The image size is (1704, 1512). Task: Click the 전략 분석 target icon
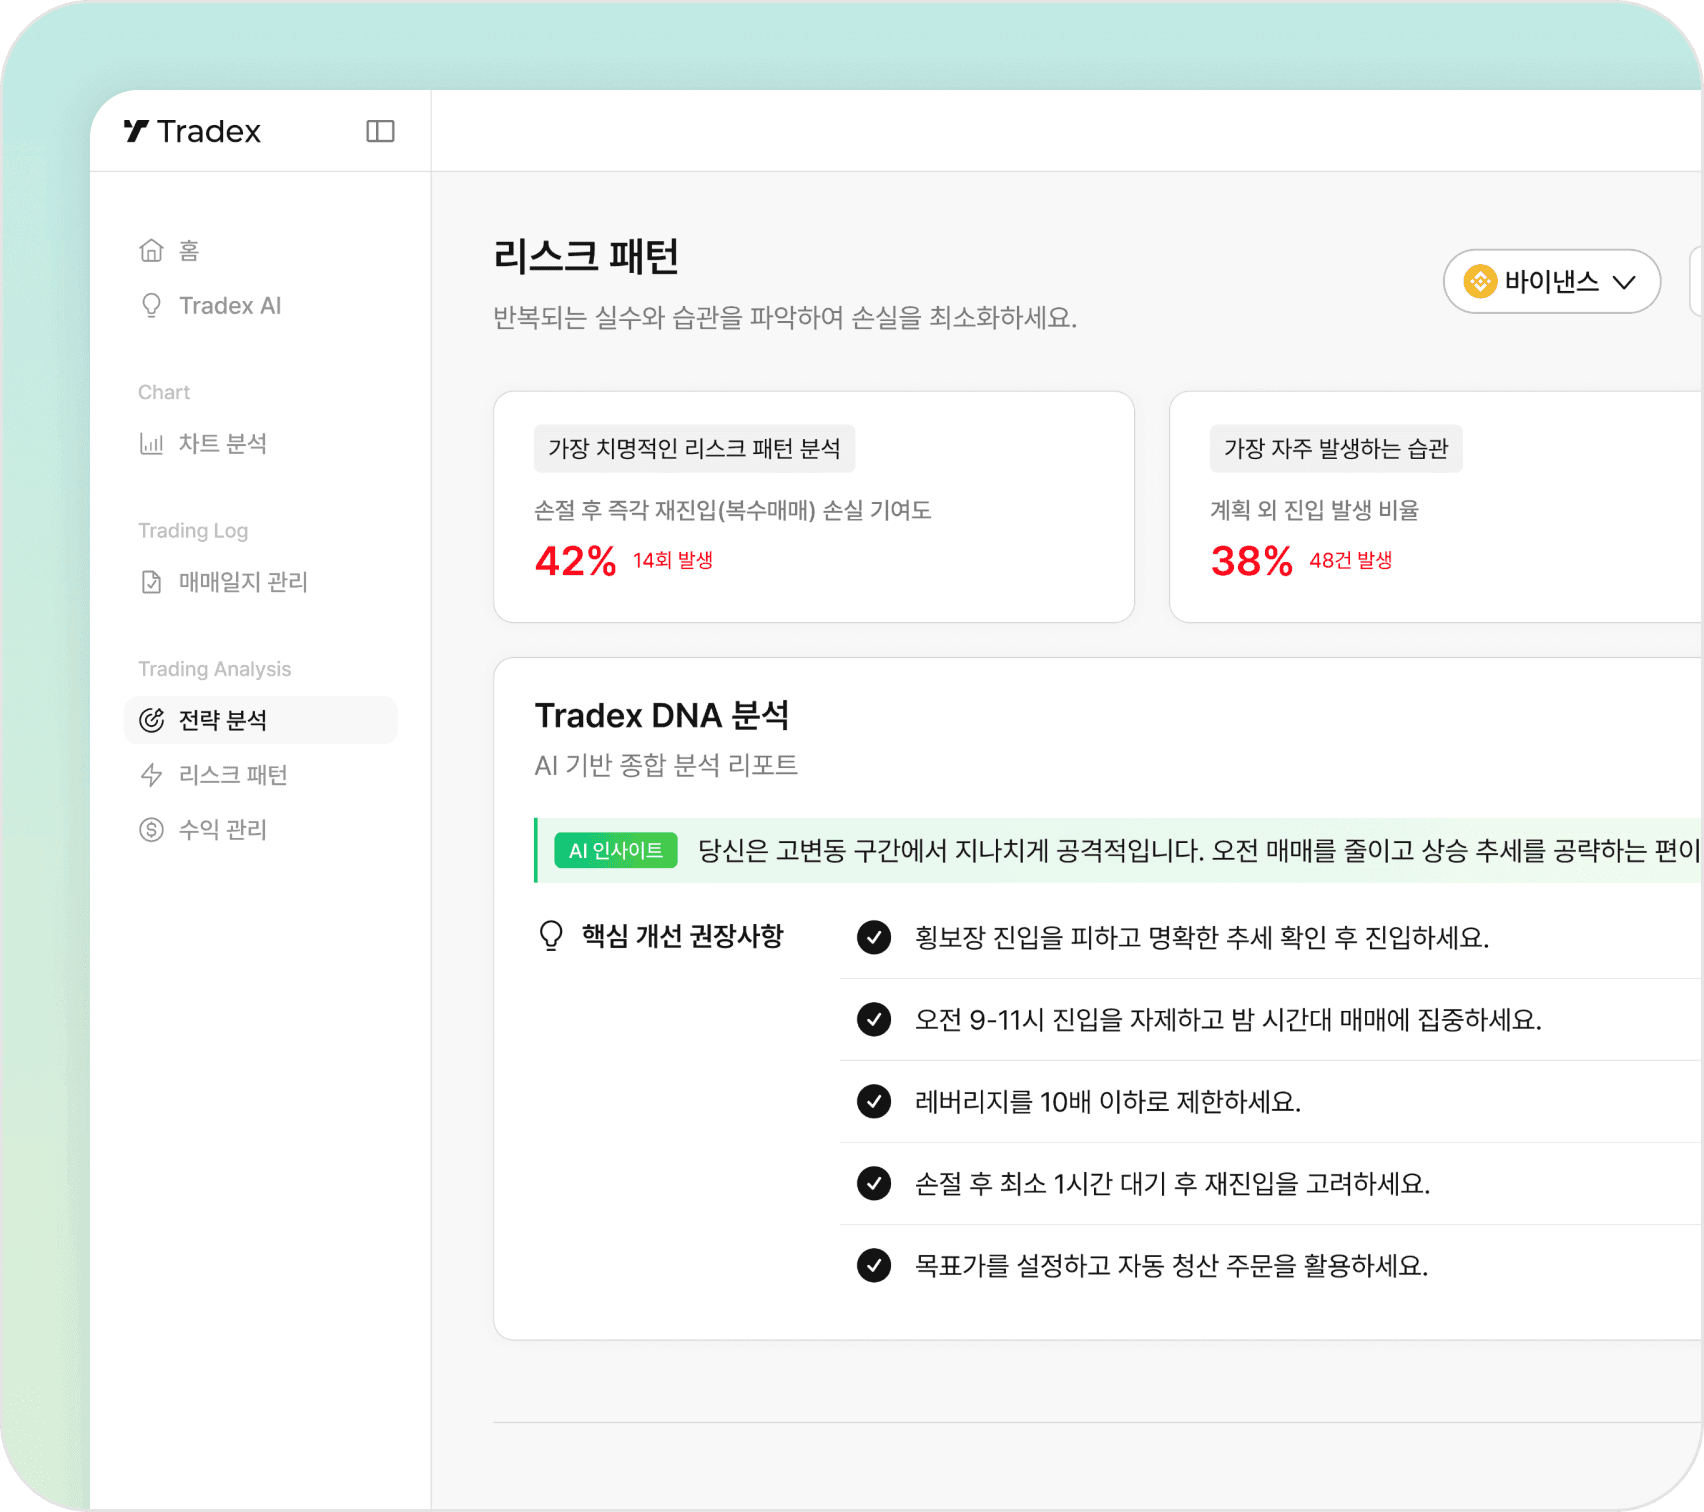[x=151, y=720]
